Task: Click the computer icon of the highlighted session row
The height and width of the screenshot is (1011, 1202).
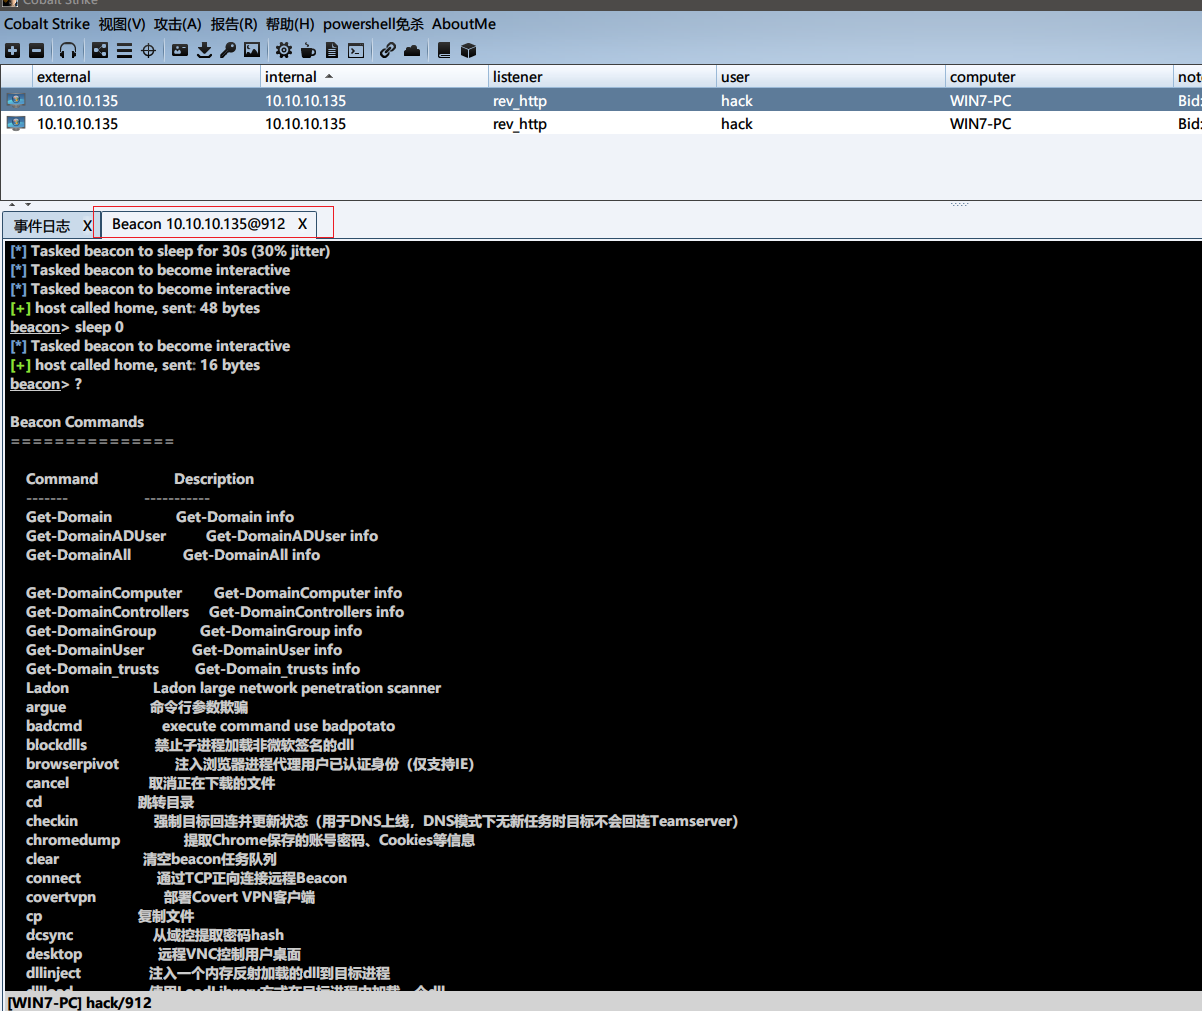Action: click(x=16, y=100)
